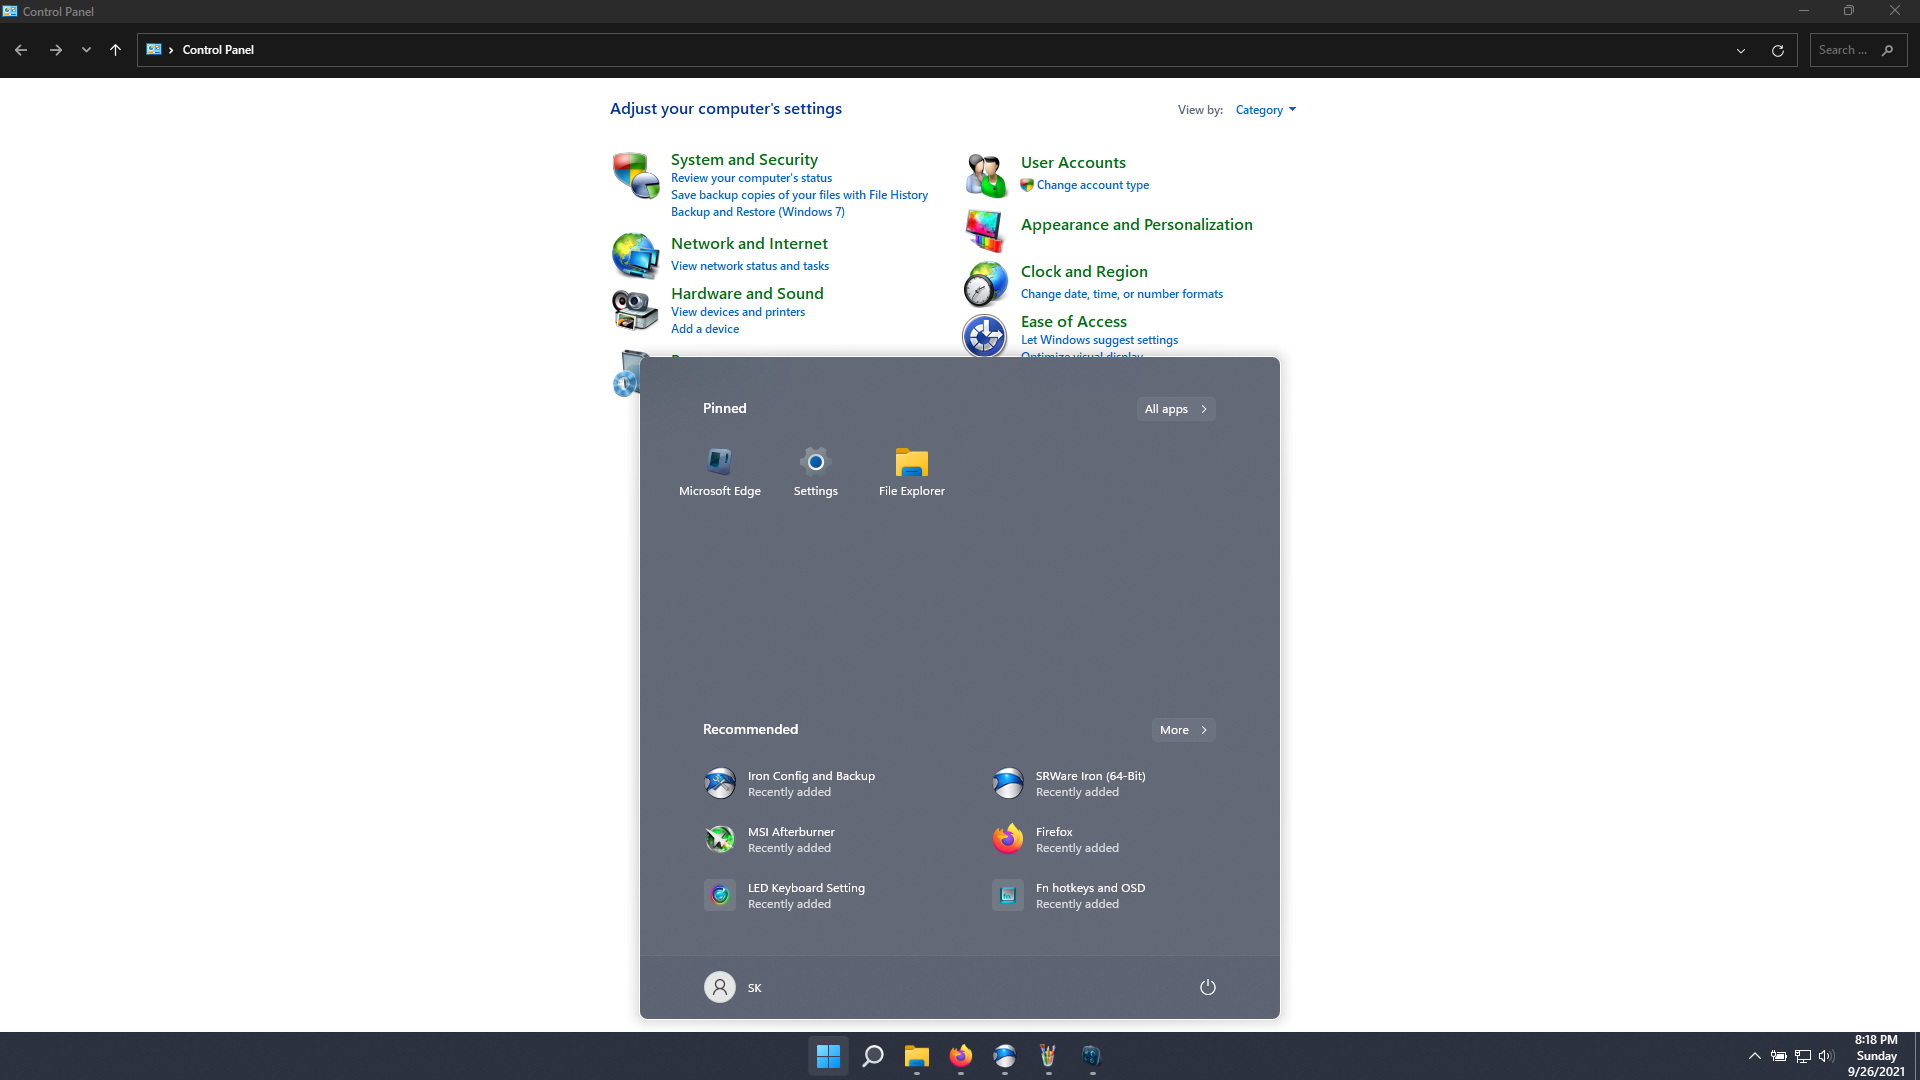Go up one folder level

[x=115, y=50]
